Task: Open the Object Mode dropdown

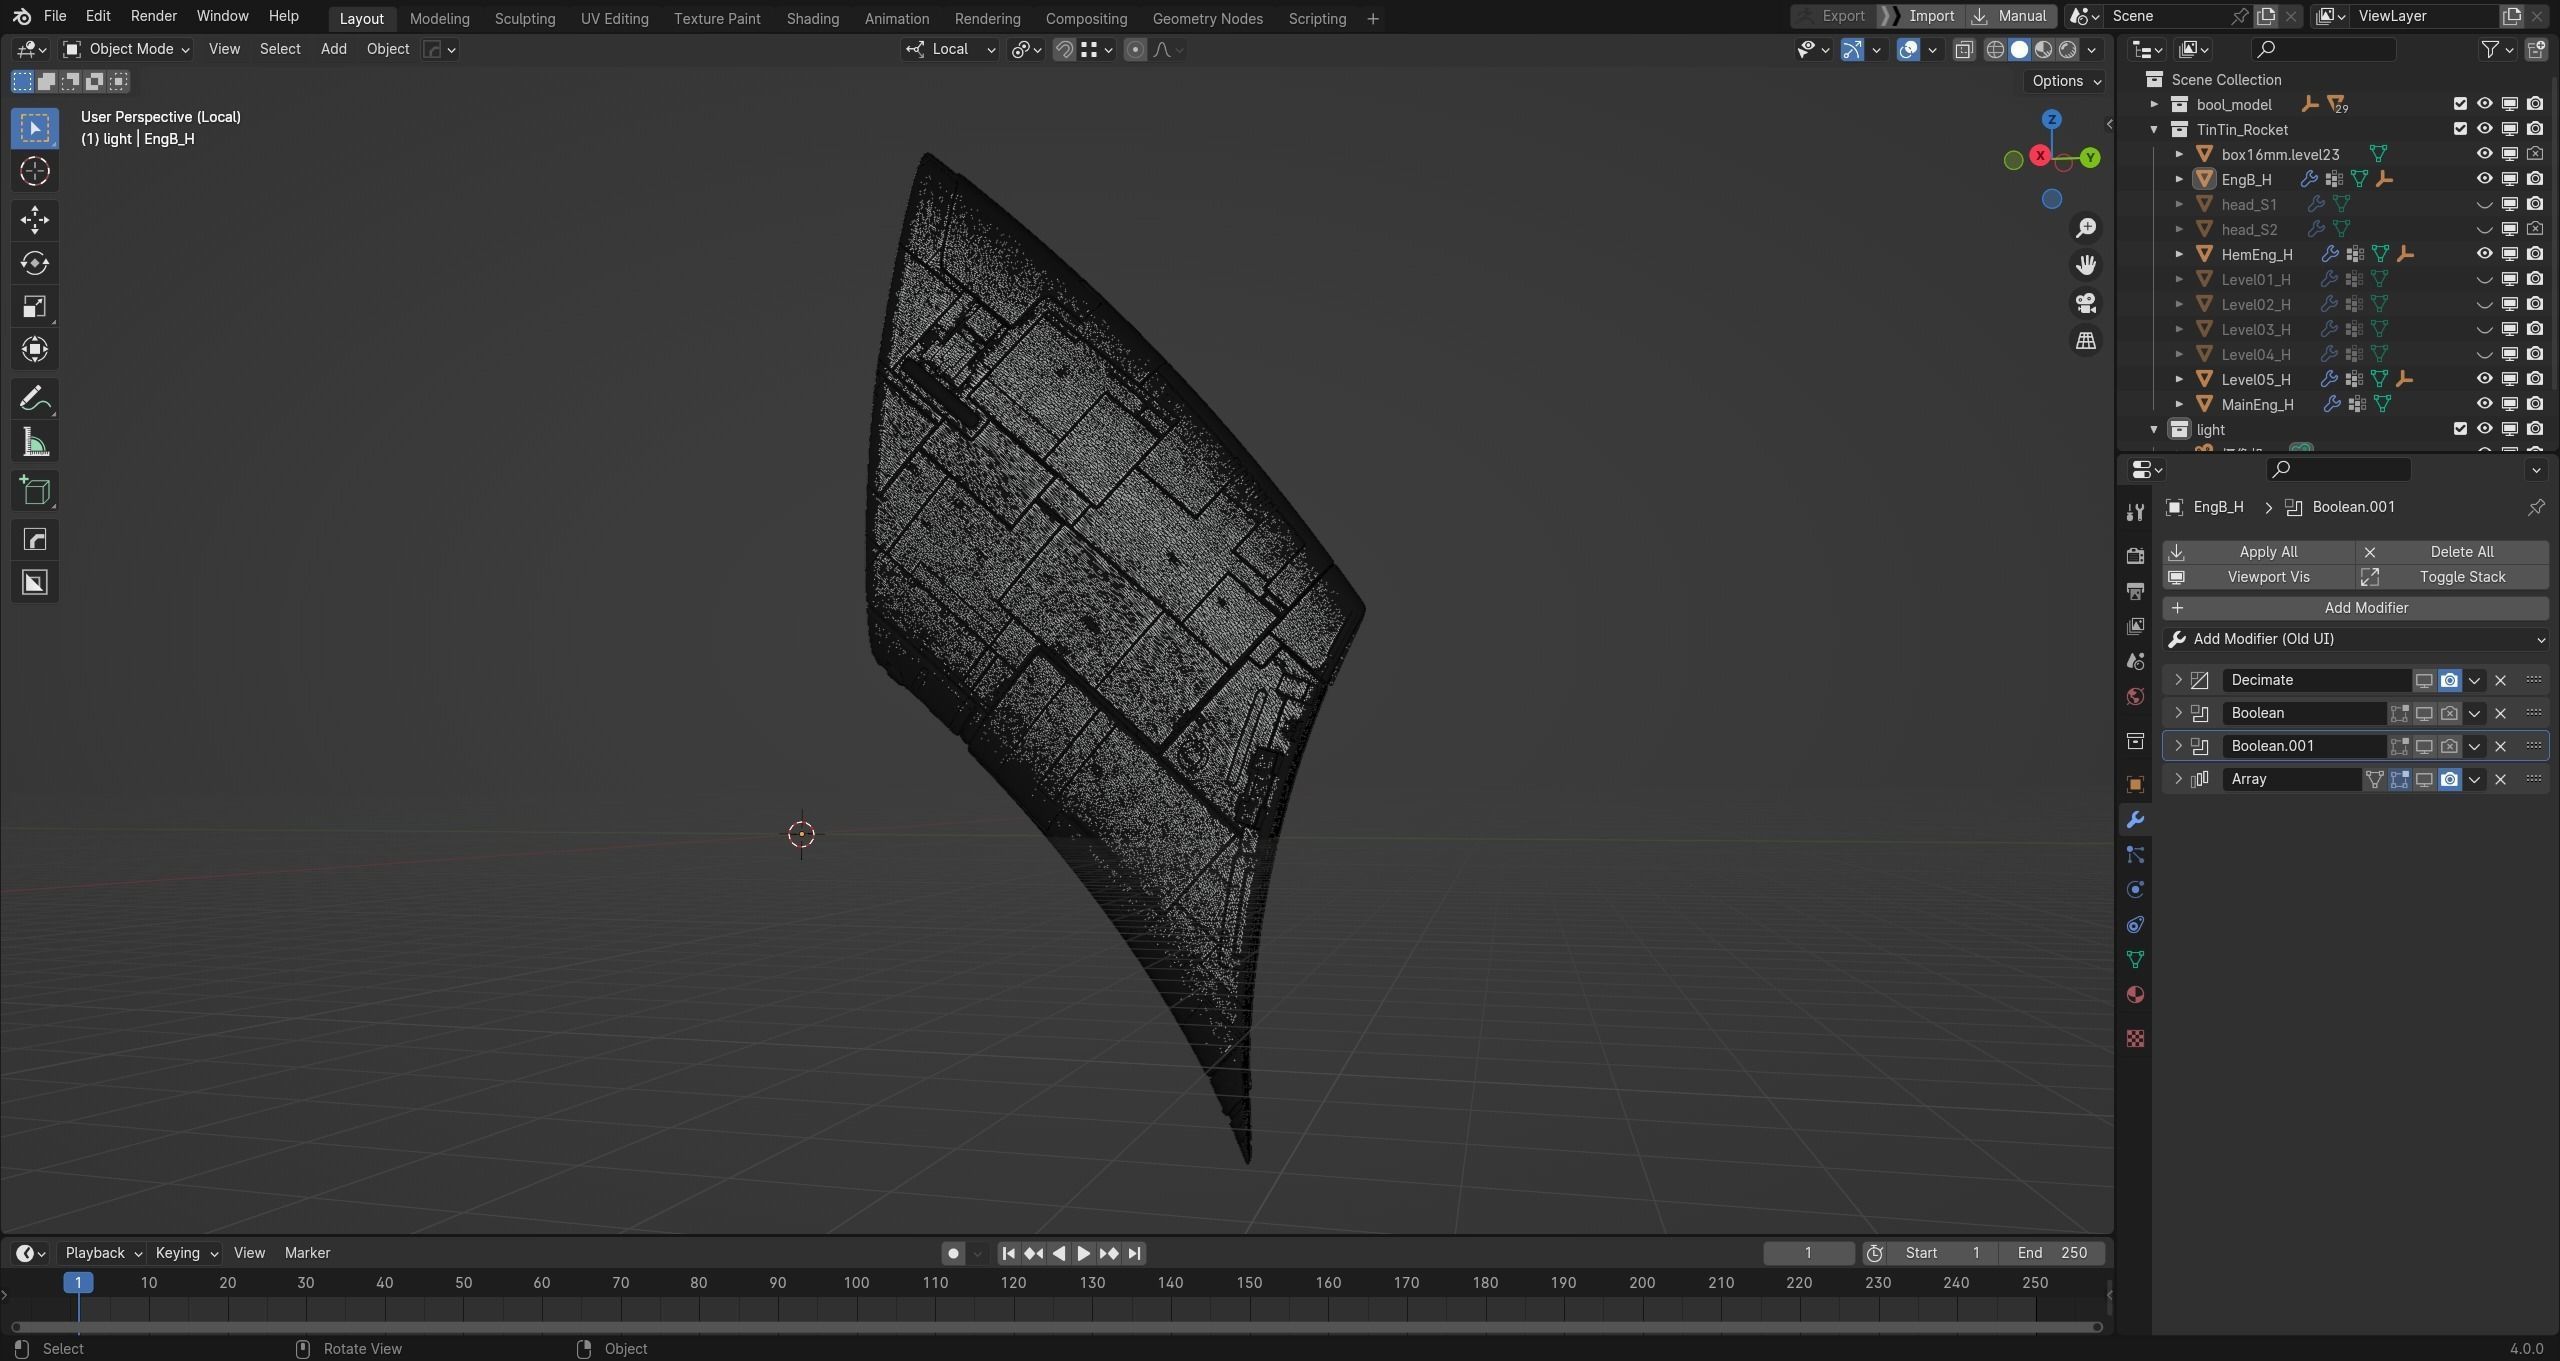Action: tap(126, 49)
